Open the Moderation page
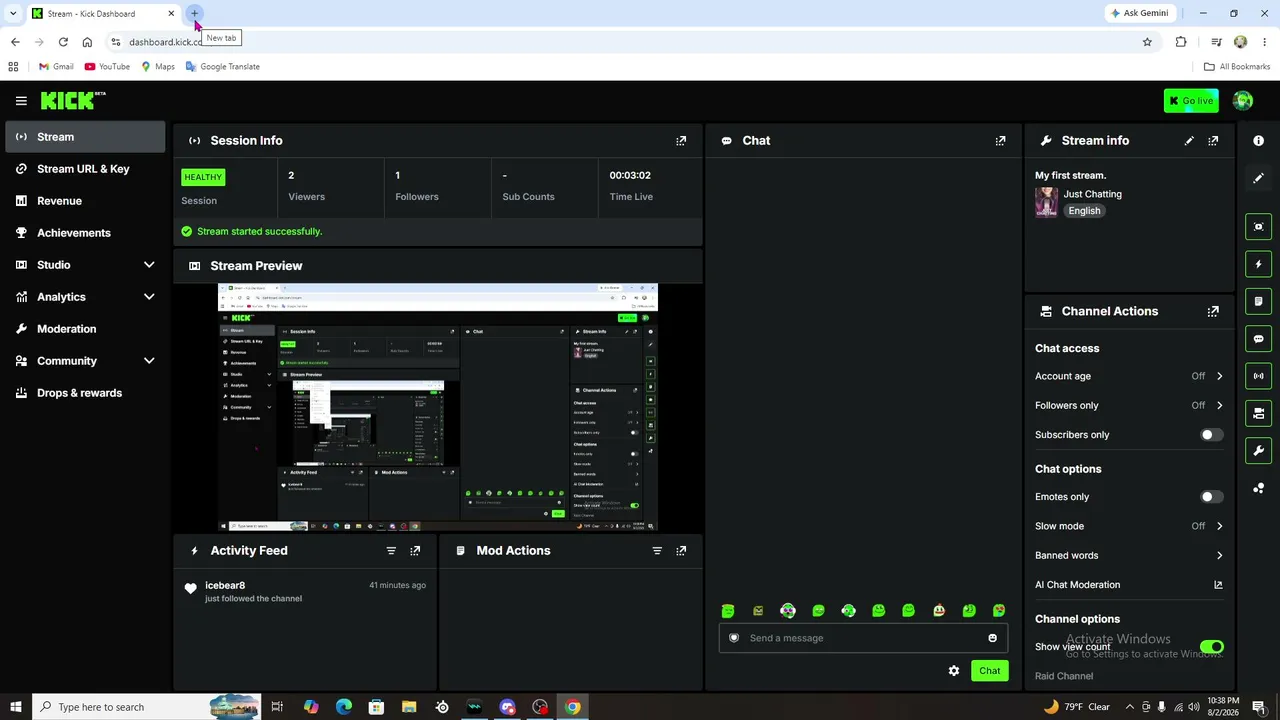Screen dimensions: 1280x720 click(85, 329)
